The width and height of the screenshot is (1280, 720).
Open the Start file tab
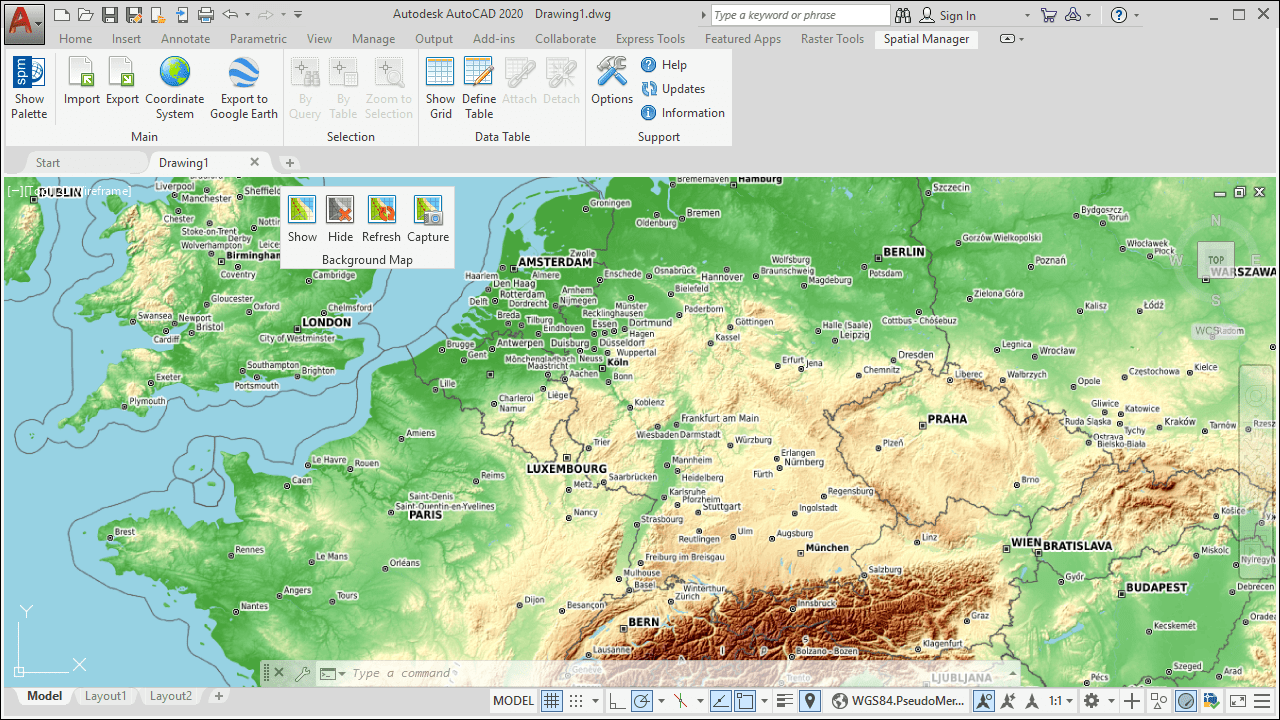(x=48, y=163)
